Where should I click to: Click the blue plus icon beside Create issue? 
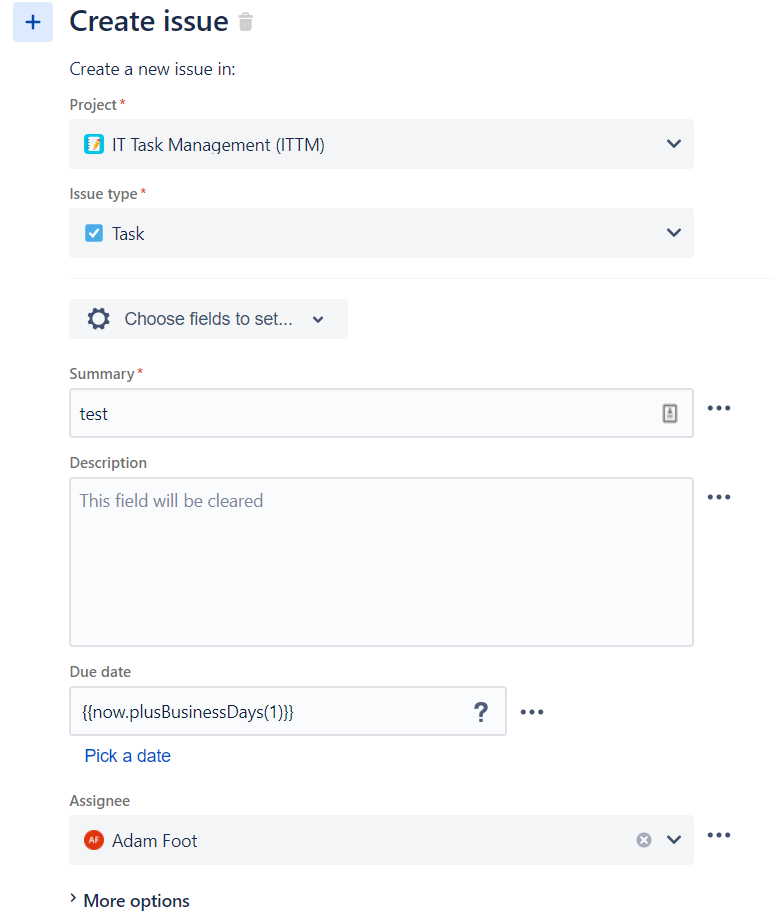[x=33, y=22]
